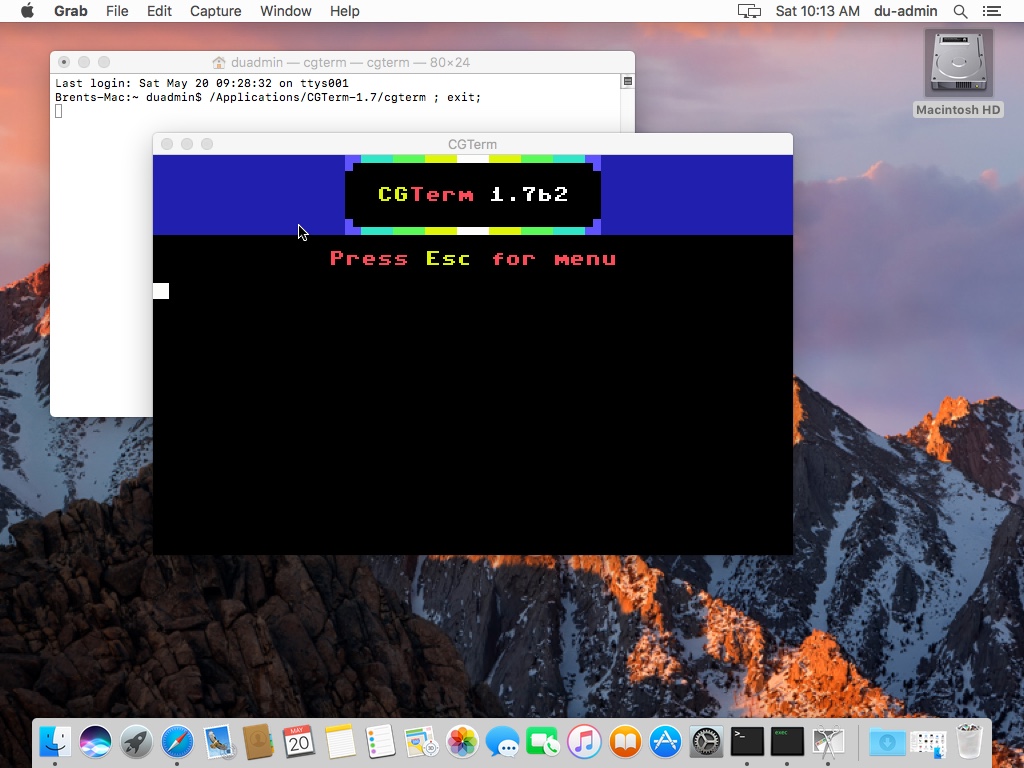Open Trash in the Dock
The width and height of the screenshot is (1024, 768).
click(969, 742)
